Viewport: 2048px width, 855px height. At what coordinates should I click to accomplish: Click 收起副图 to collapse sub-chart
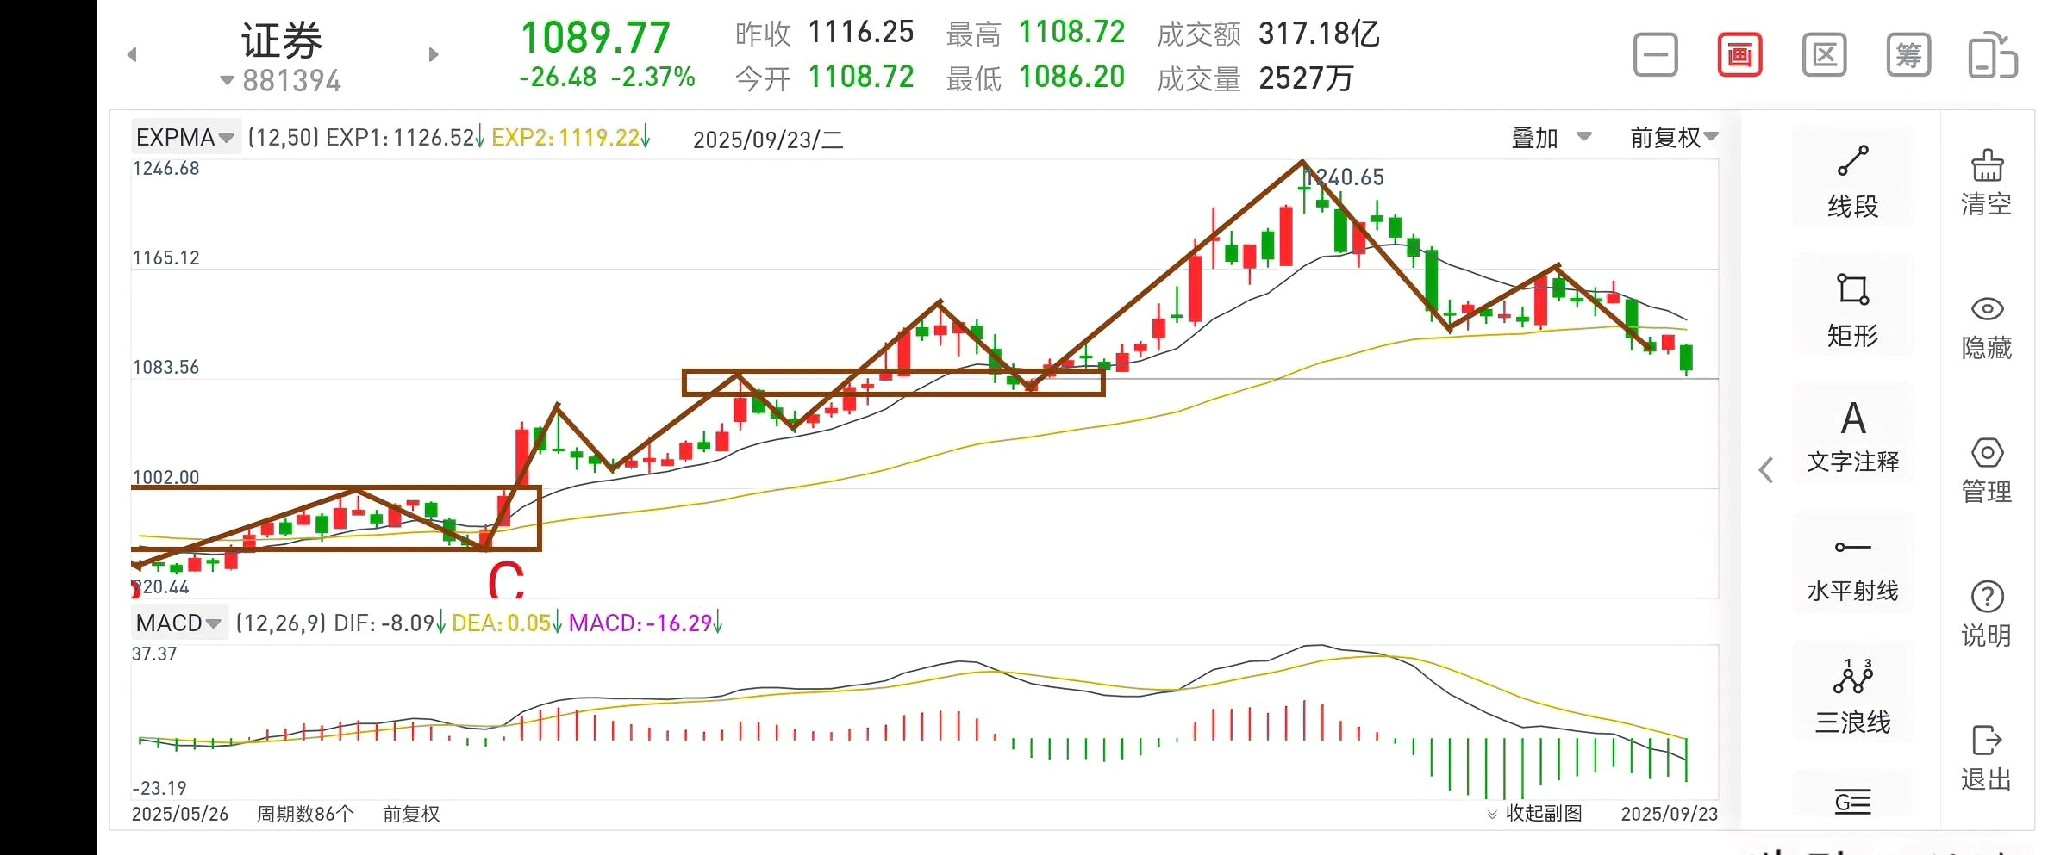[1536, 813]
